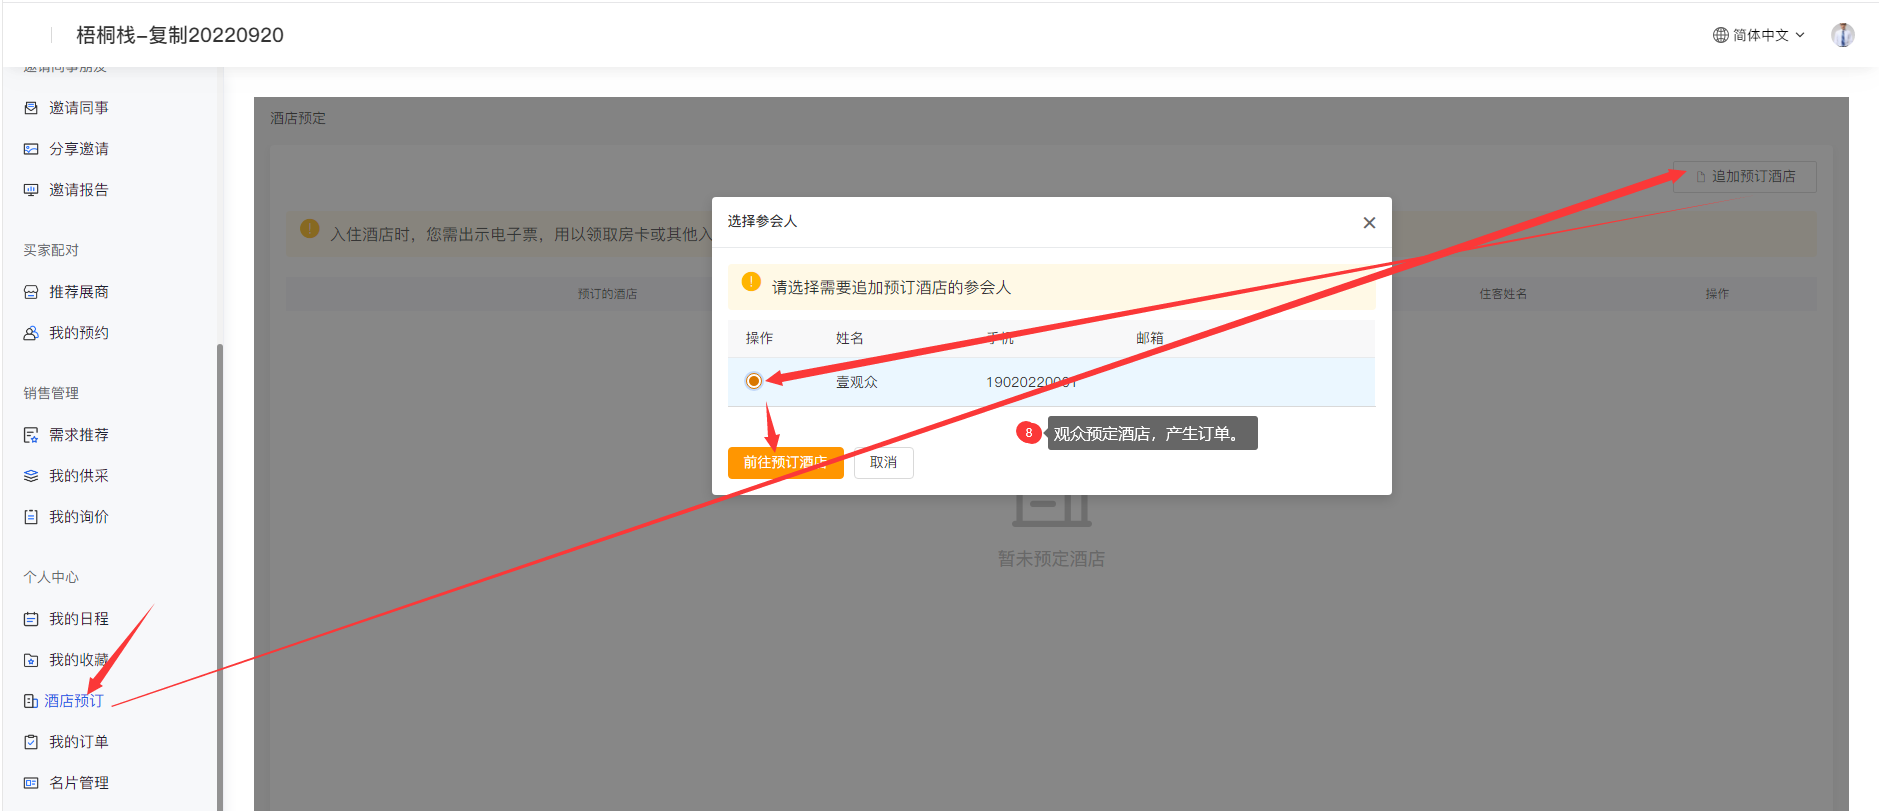Click the 酒店预订 building icon
The height and width of the screenshot is (811, 1879).
tap(31, 701)
